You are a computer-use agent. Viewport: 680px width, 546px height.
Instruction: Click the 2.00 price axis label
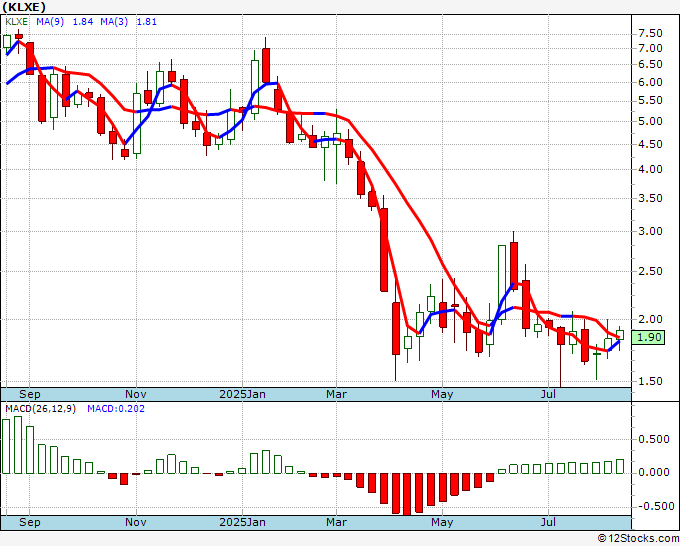pyautogui.click(x=651, y=319)
